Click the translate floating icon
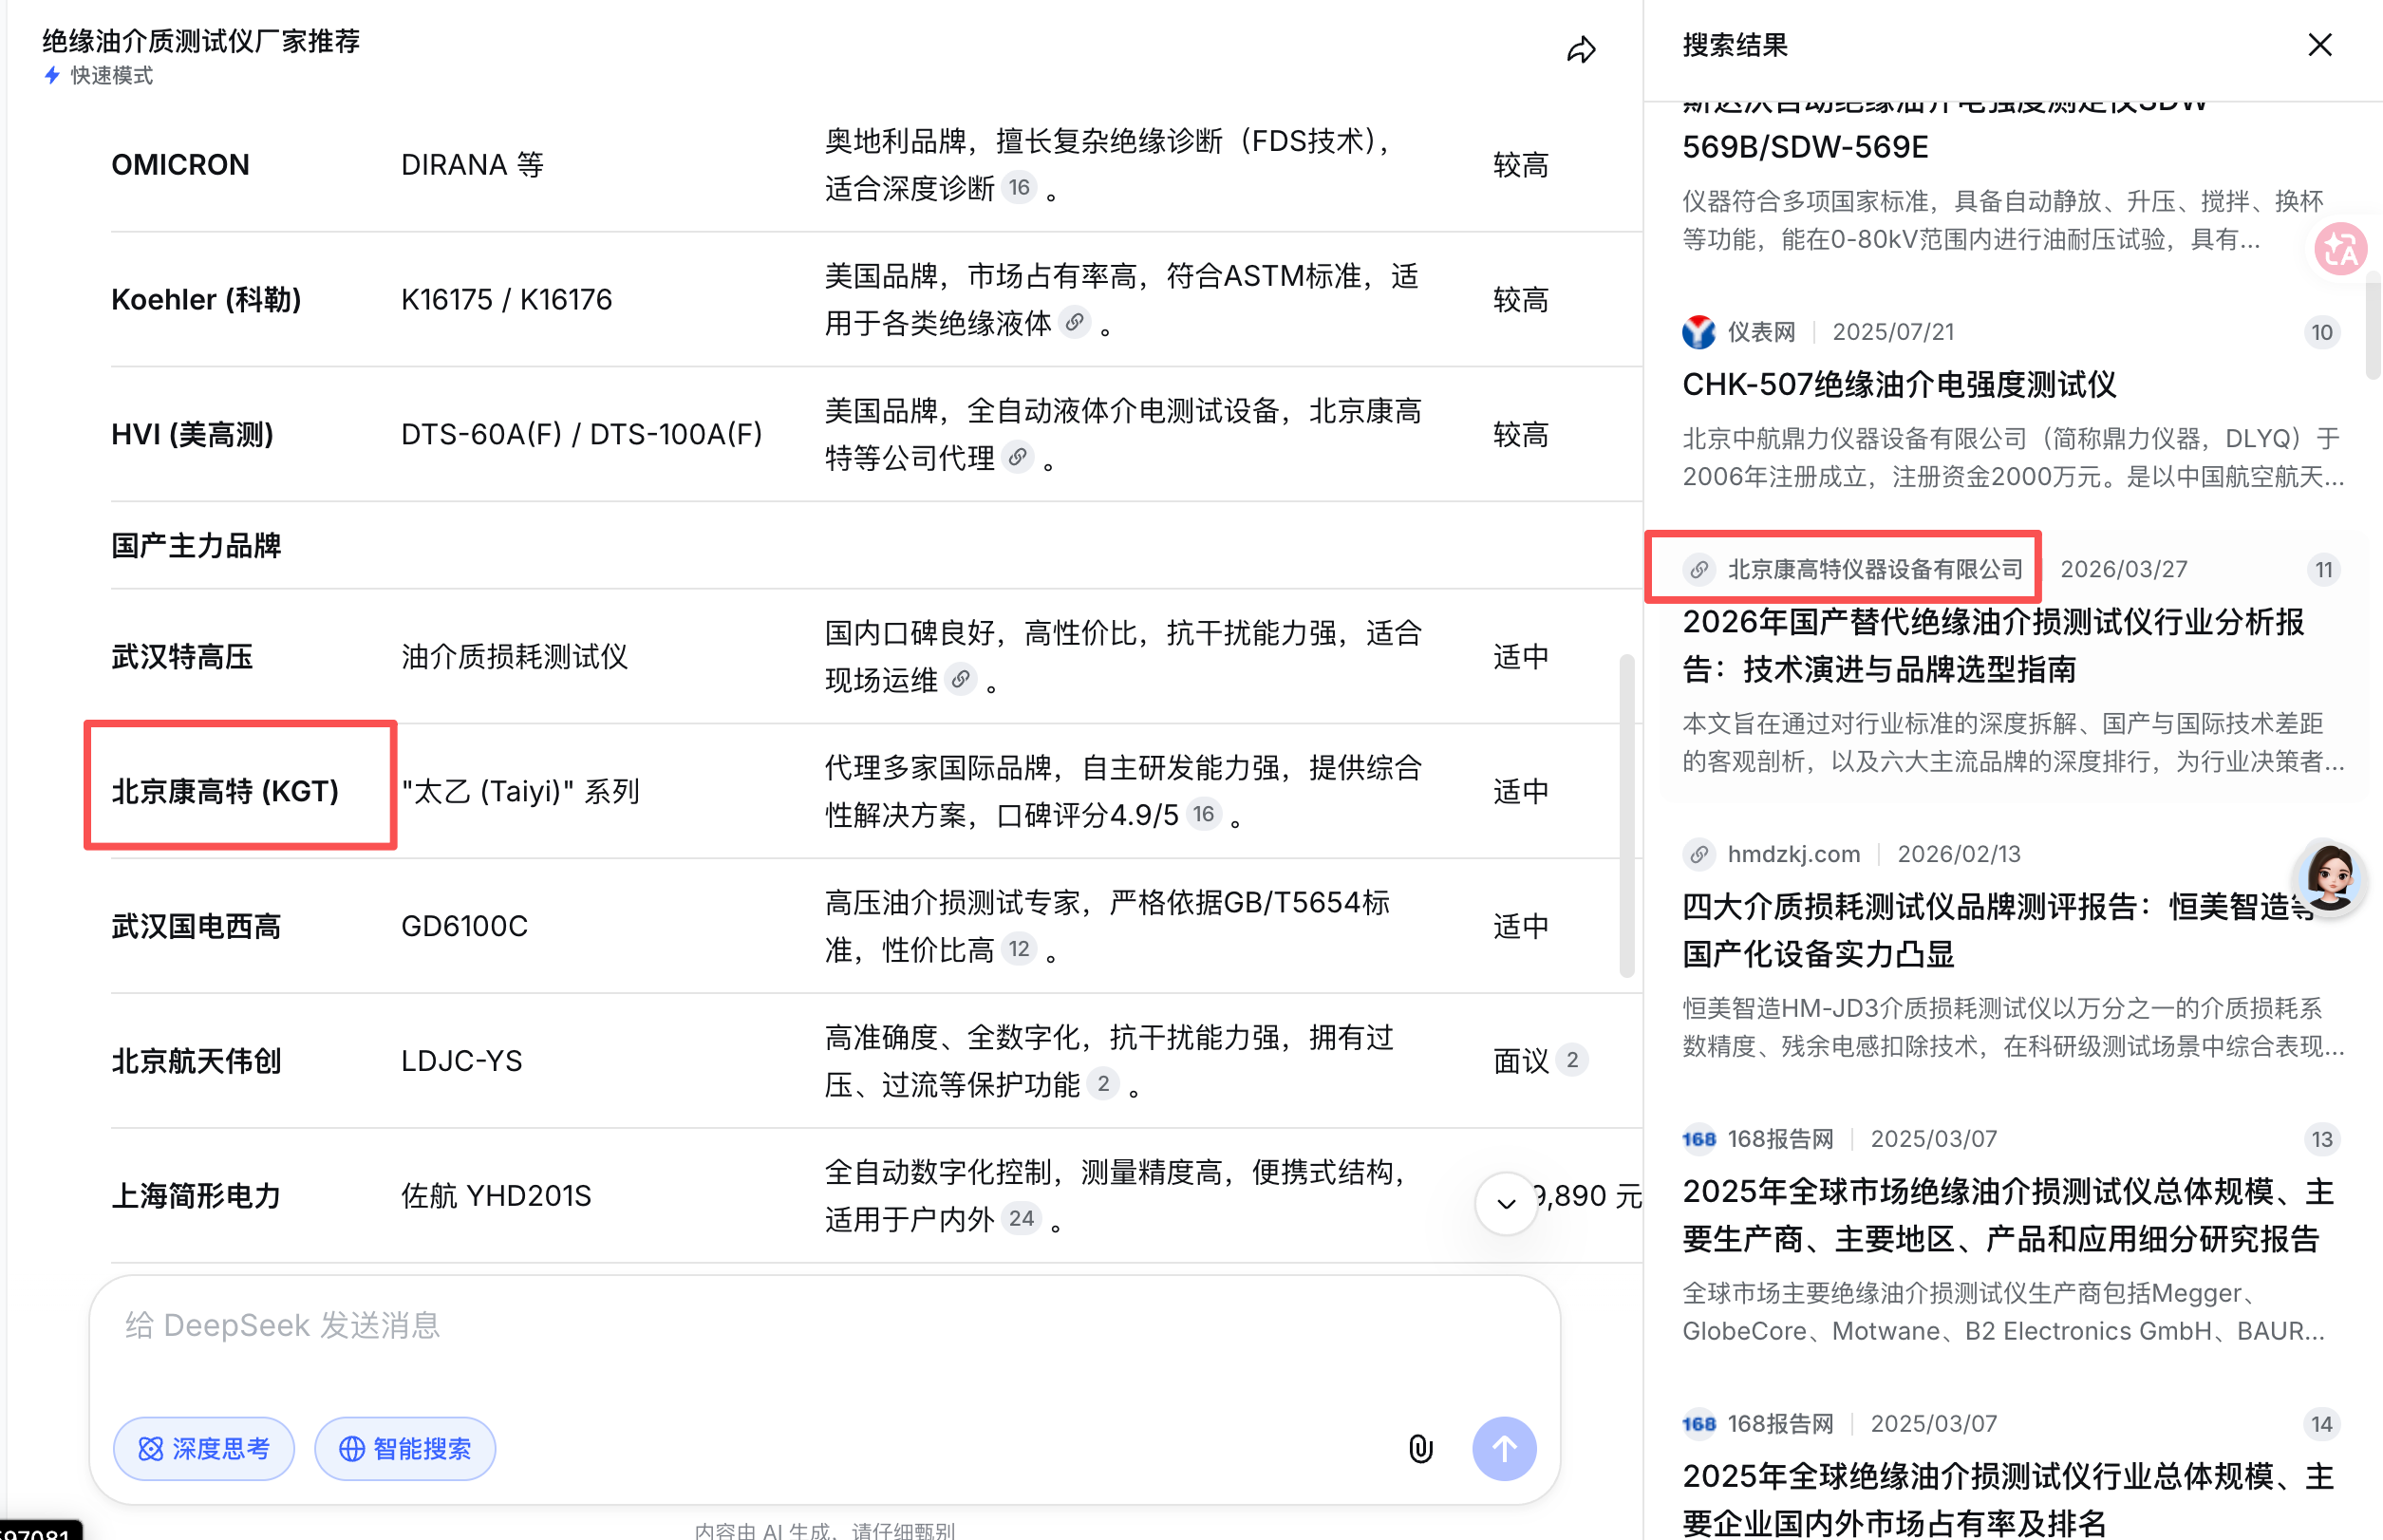 click(2340, 250)
